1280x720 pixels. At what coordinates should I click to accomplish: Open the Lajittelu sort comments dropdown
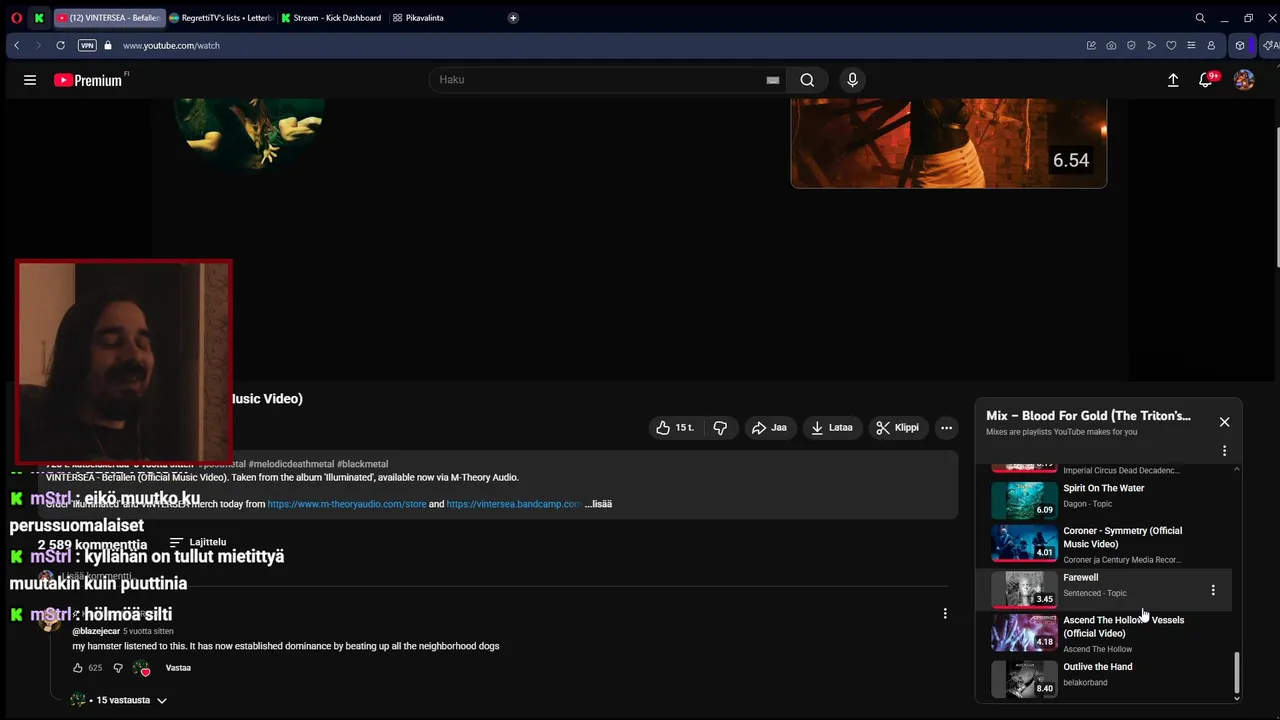tap(198, 542)
